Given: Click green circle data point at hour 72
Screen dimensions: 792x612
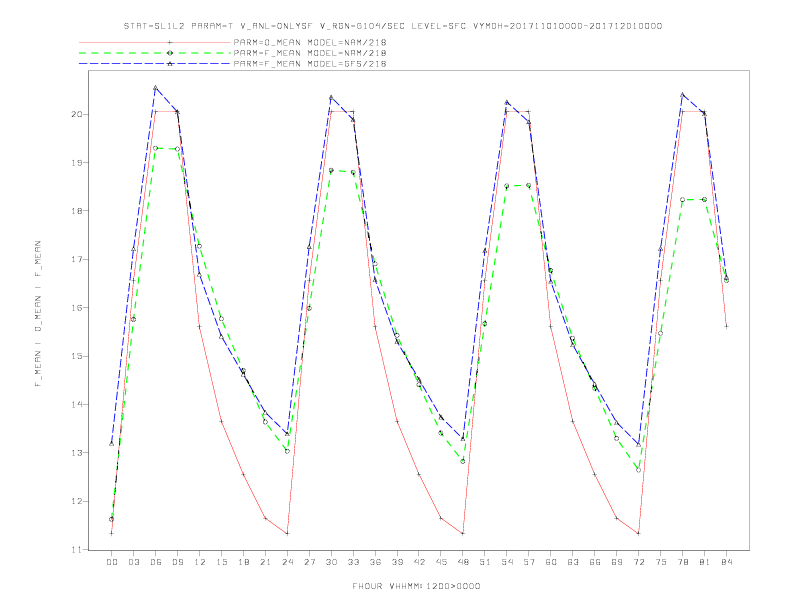Looking at the screenshot, I should click(638, 470).
